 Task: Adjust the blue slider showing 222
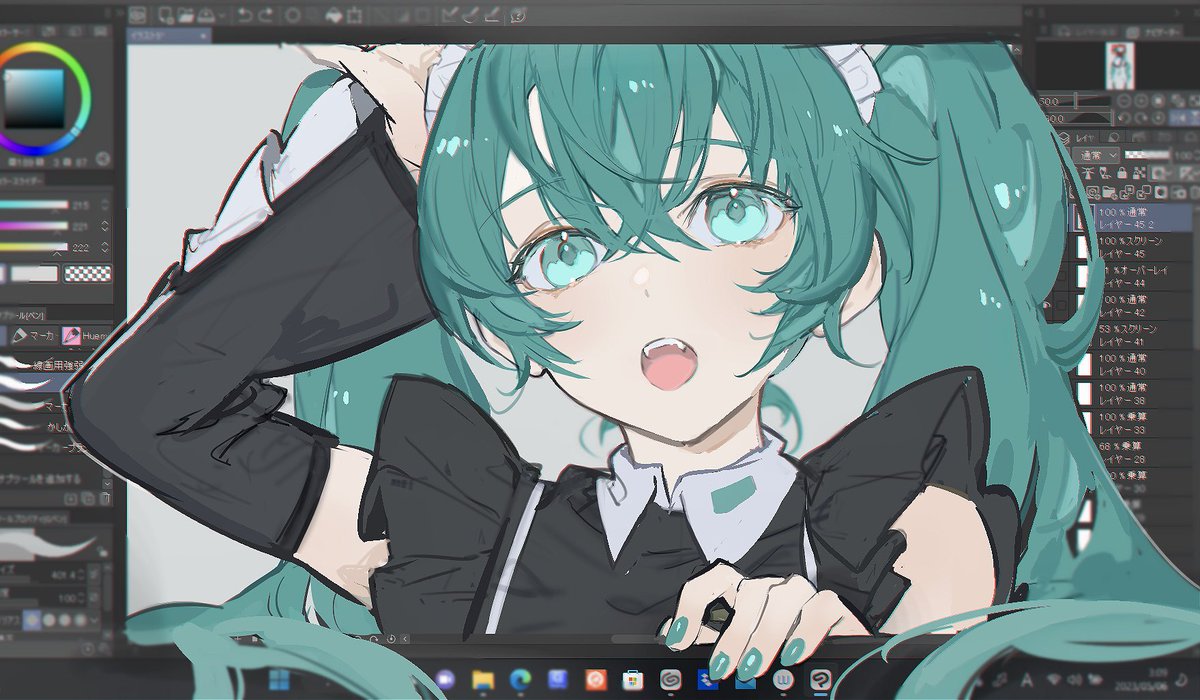(x=35, y=247)
